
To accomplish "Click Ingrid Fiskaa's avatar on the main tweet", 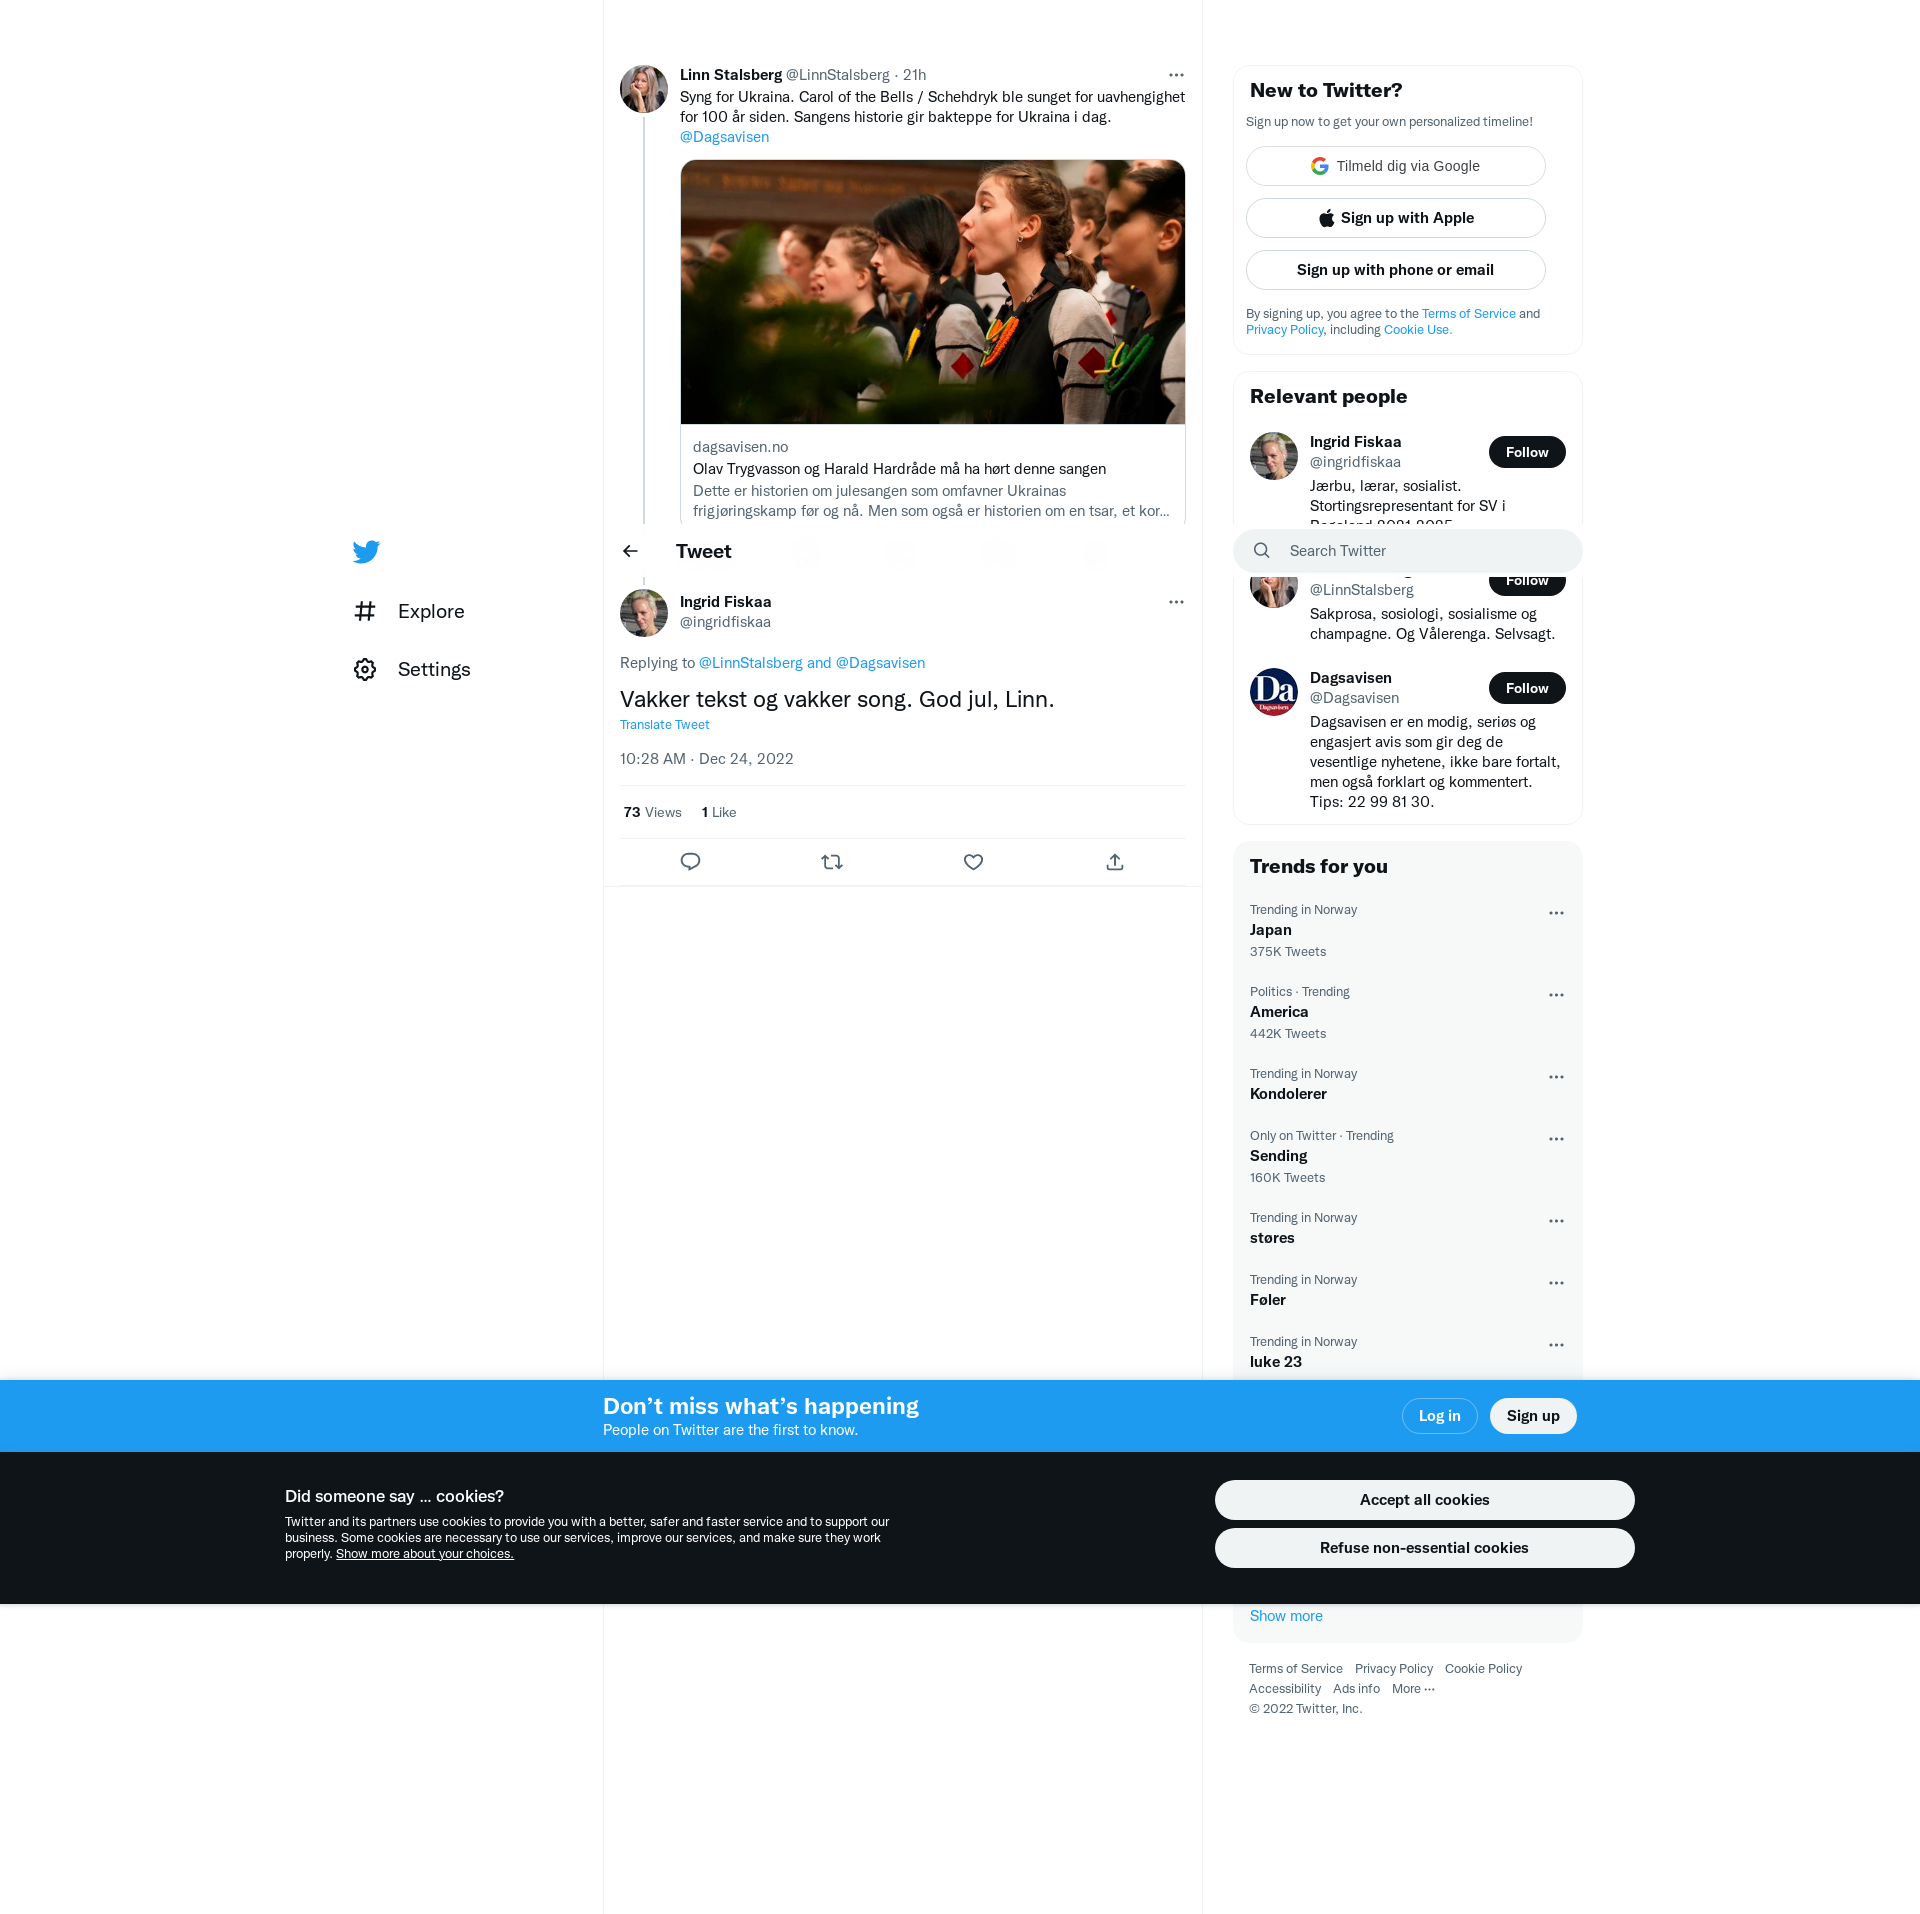I will click(644, 613).
